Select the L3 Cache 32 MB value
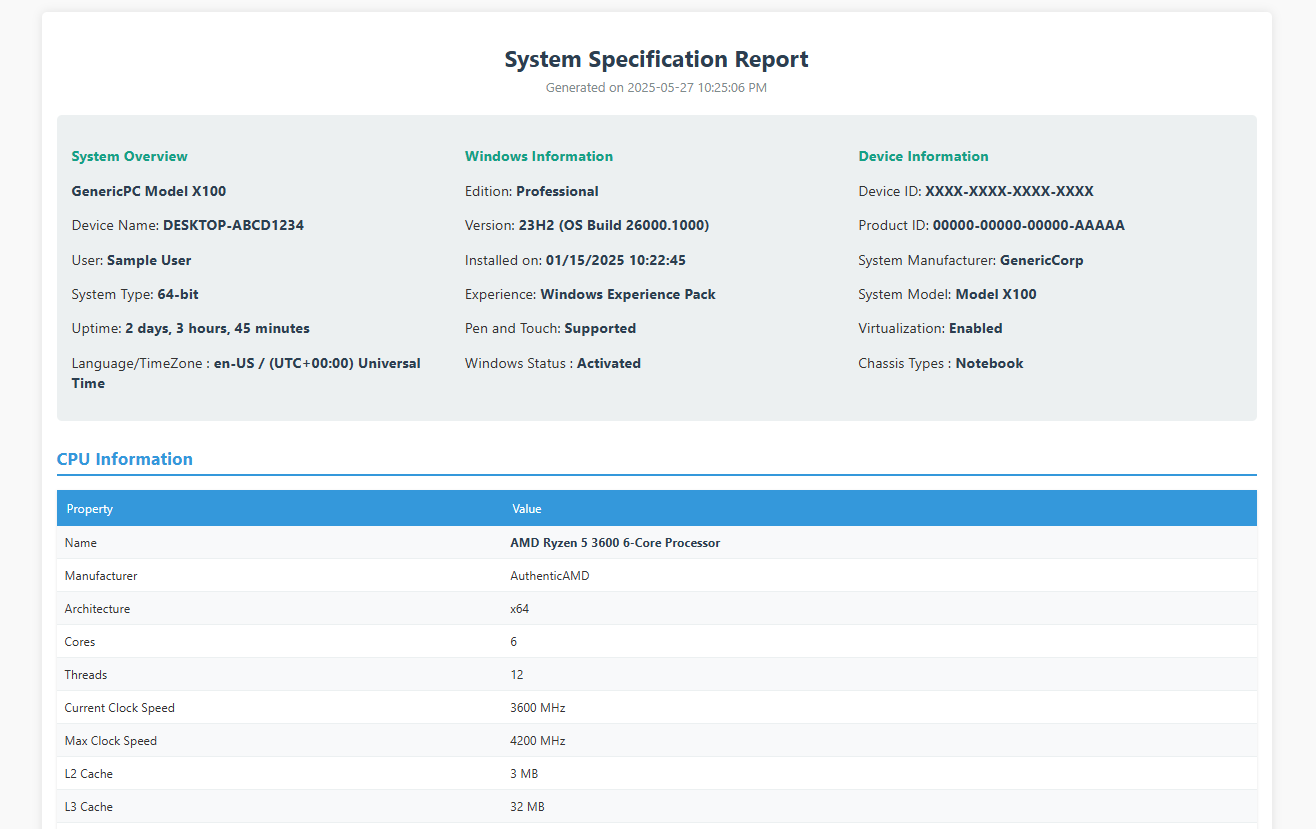 pos(527,807)
